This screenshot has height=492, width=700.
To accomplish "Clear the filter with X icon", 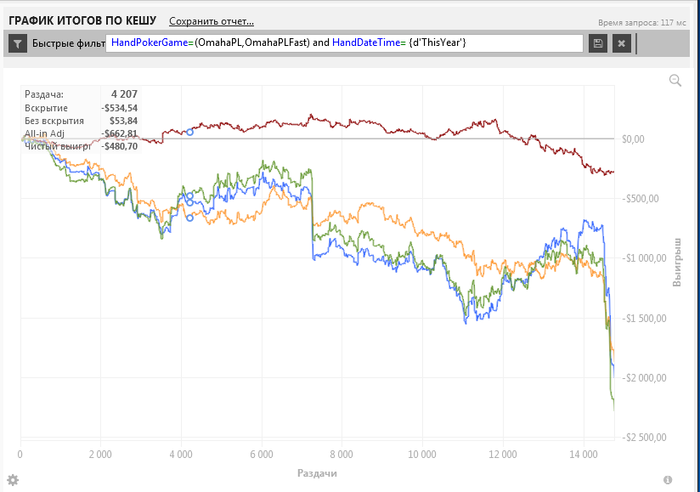I will (x=621, y=43).
